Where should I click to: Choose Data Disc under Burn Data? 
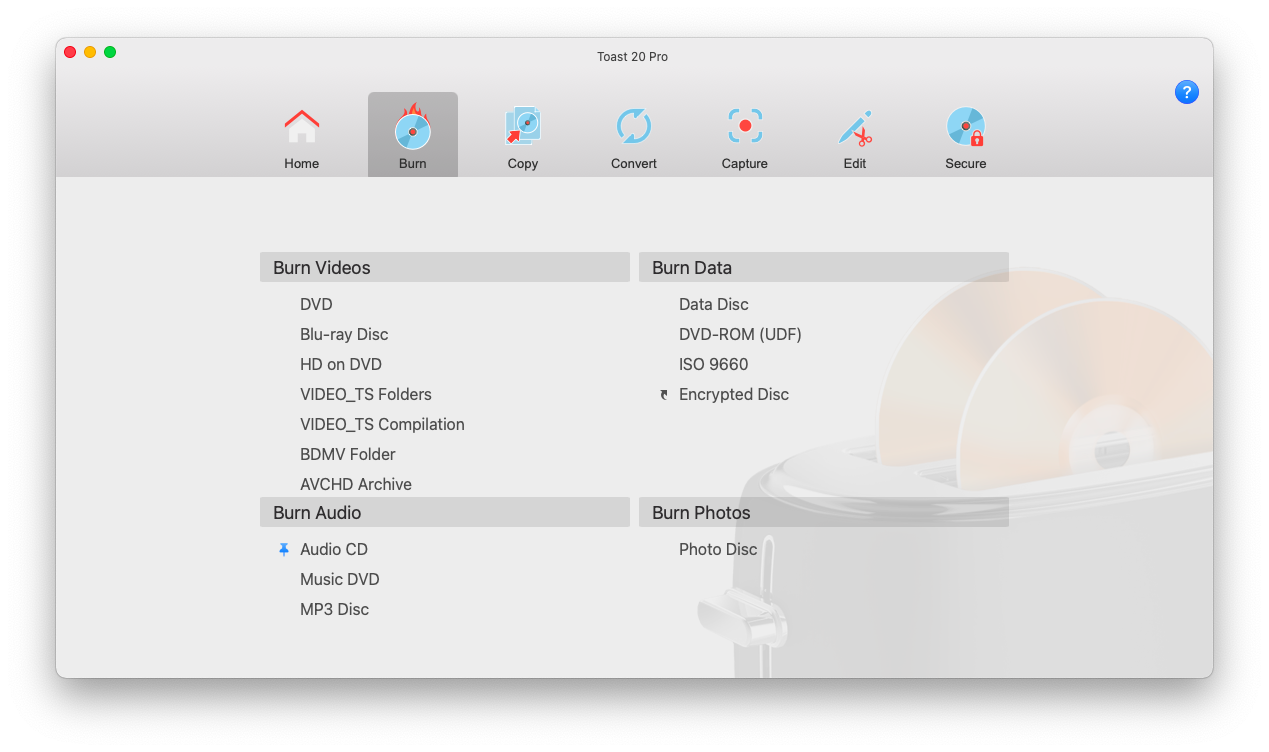click(714, 304)
